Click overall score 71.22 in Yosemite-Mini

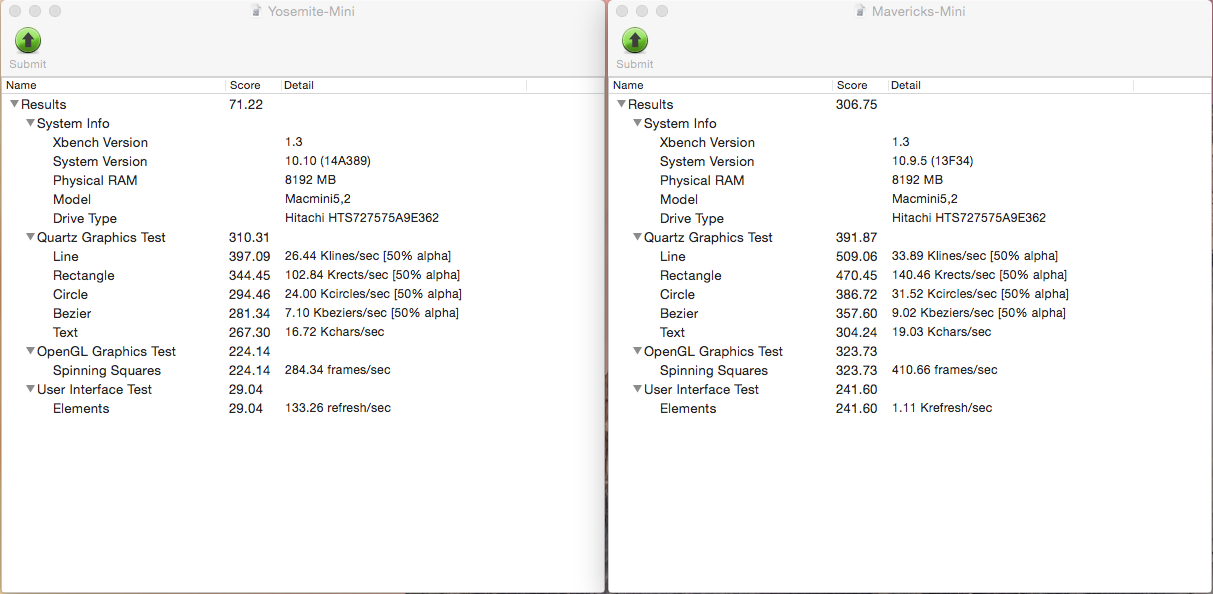click(246, 104)
